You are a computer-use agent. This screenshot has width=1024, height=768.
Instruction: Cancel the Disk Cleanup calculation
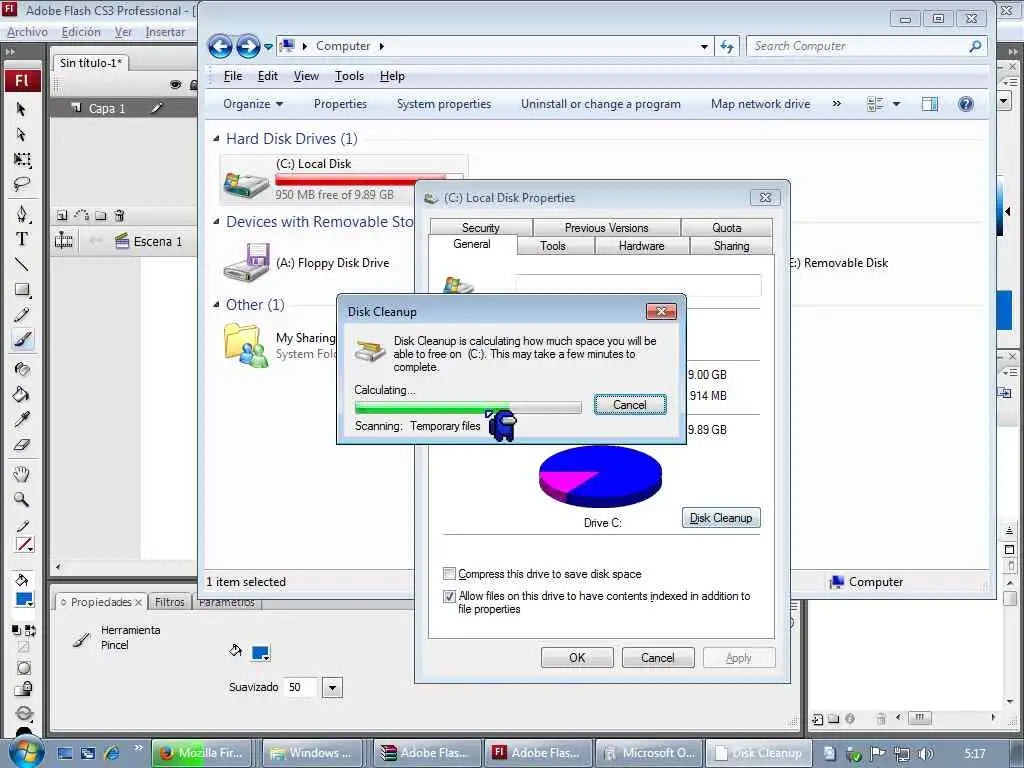630,405
